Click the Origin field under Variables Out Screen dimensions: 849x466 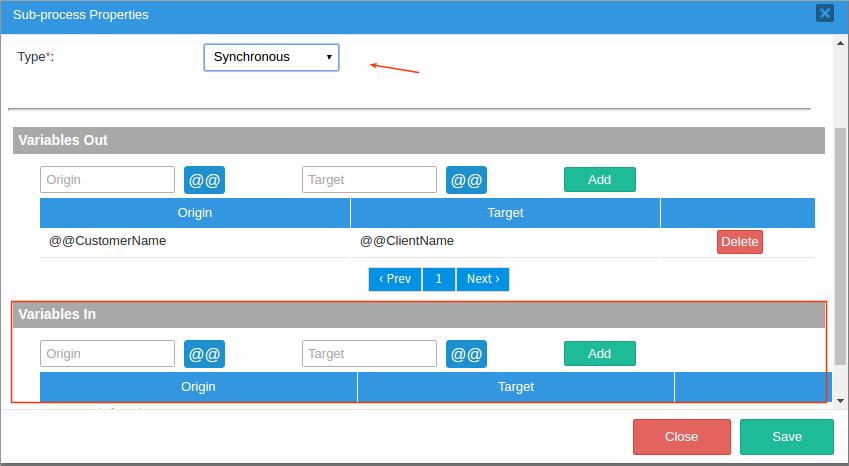[108, 180]
